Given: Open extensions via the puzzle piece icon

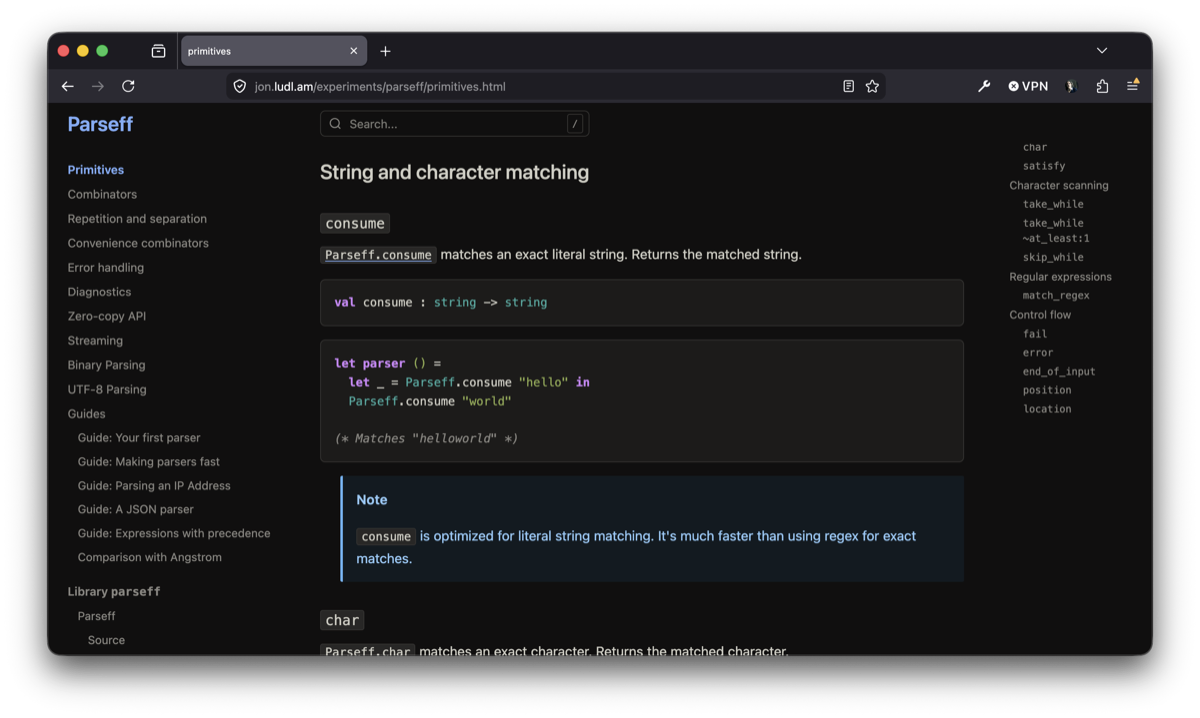Looking at the screenshot, I should tap(1101, 86).
